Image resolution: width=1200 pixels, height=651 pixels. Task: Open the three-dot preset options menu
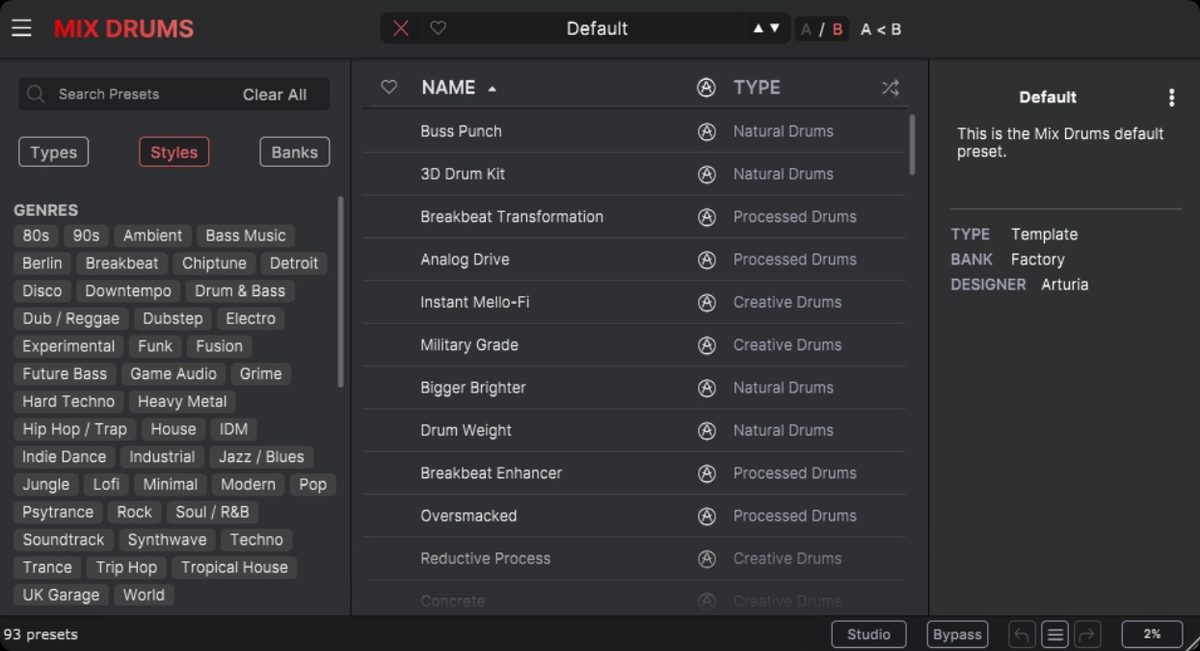click(1172, 97)
